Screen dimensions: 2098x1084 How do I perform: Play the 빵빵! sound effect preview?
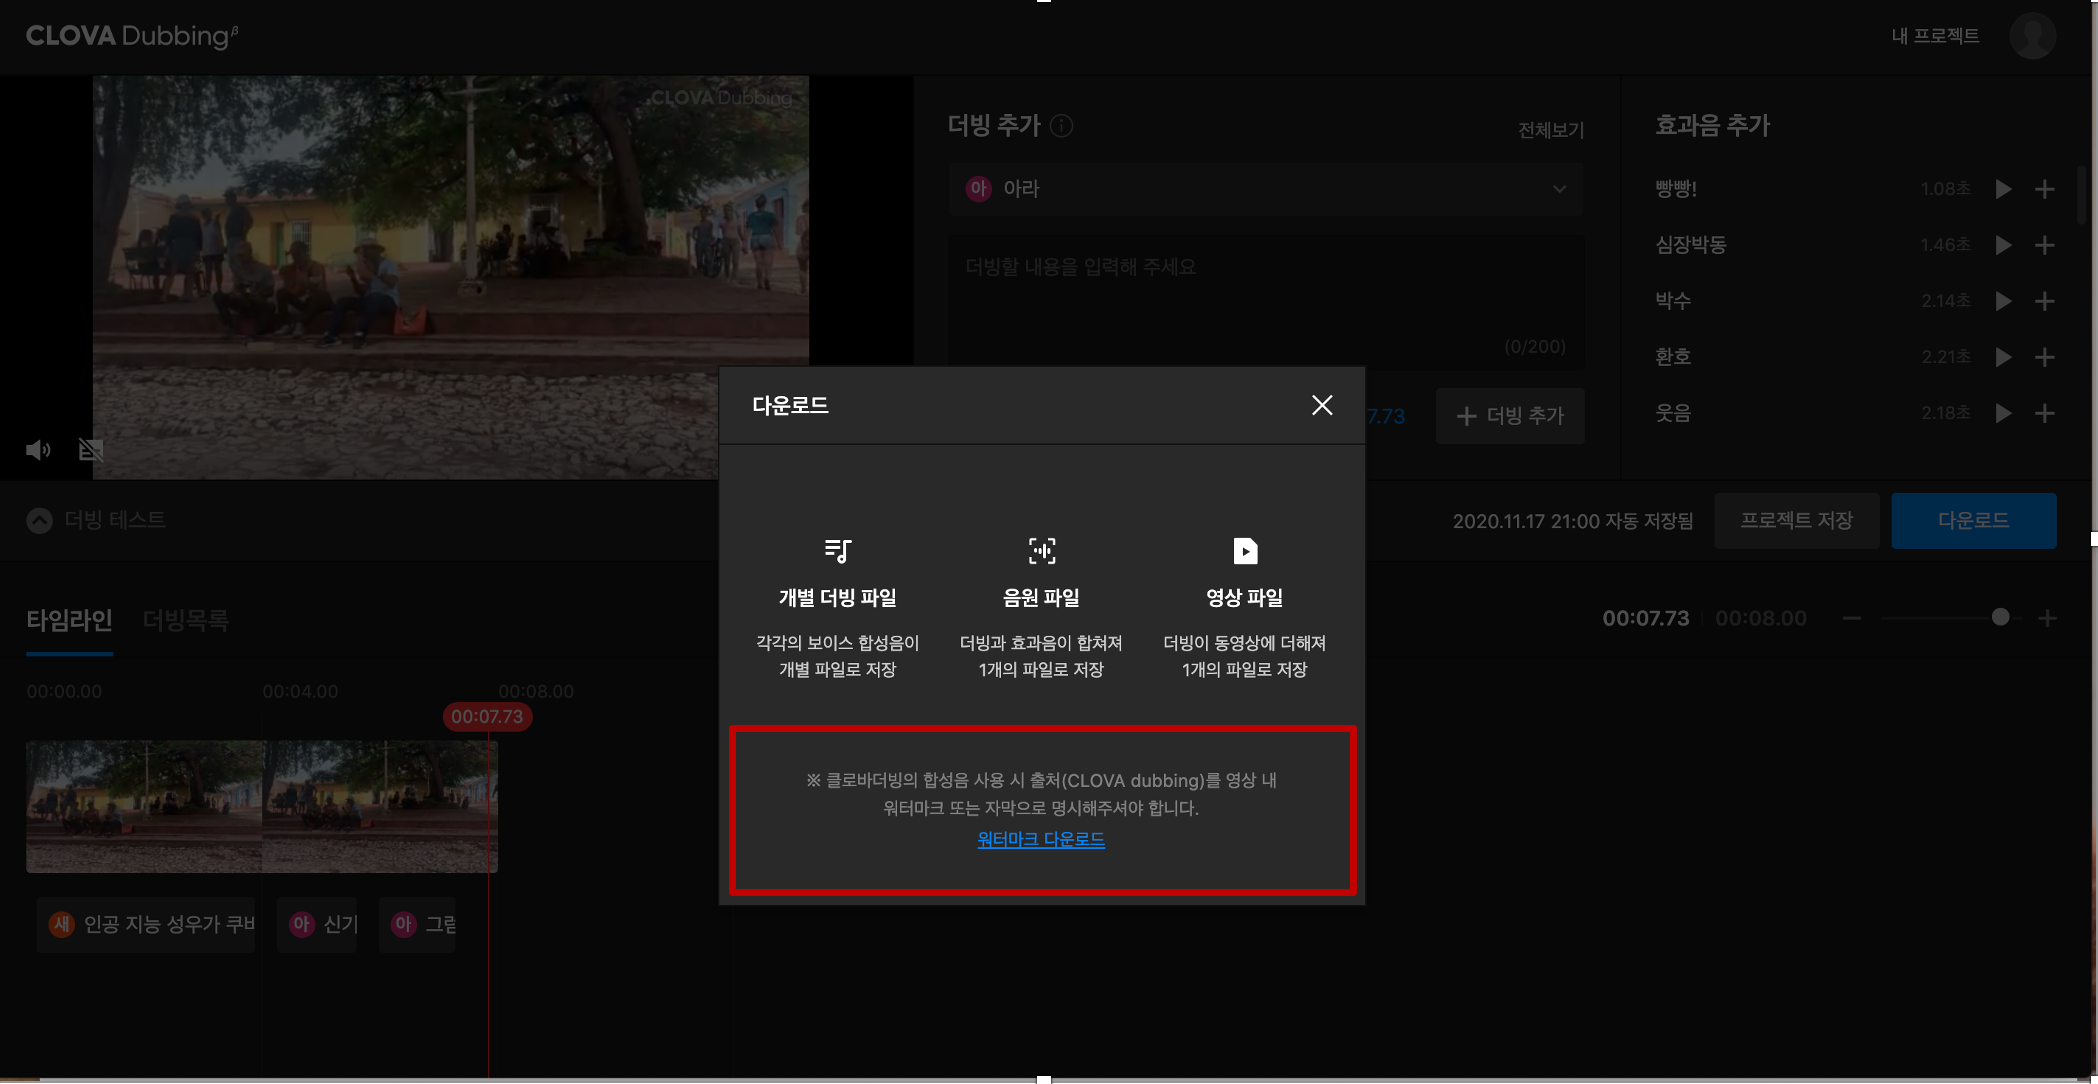2003,189
